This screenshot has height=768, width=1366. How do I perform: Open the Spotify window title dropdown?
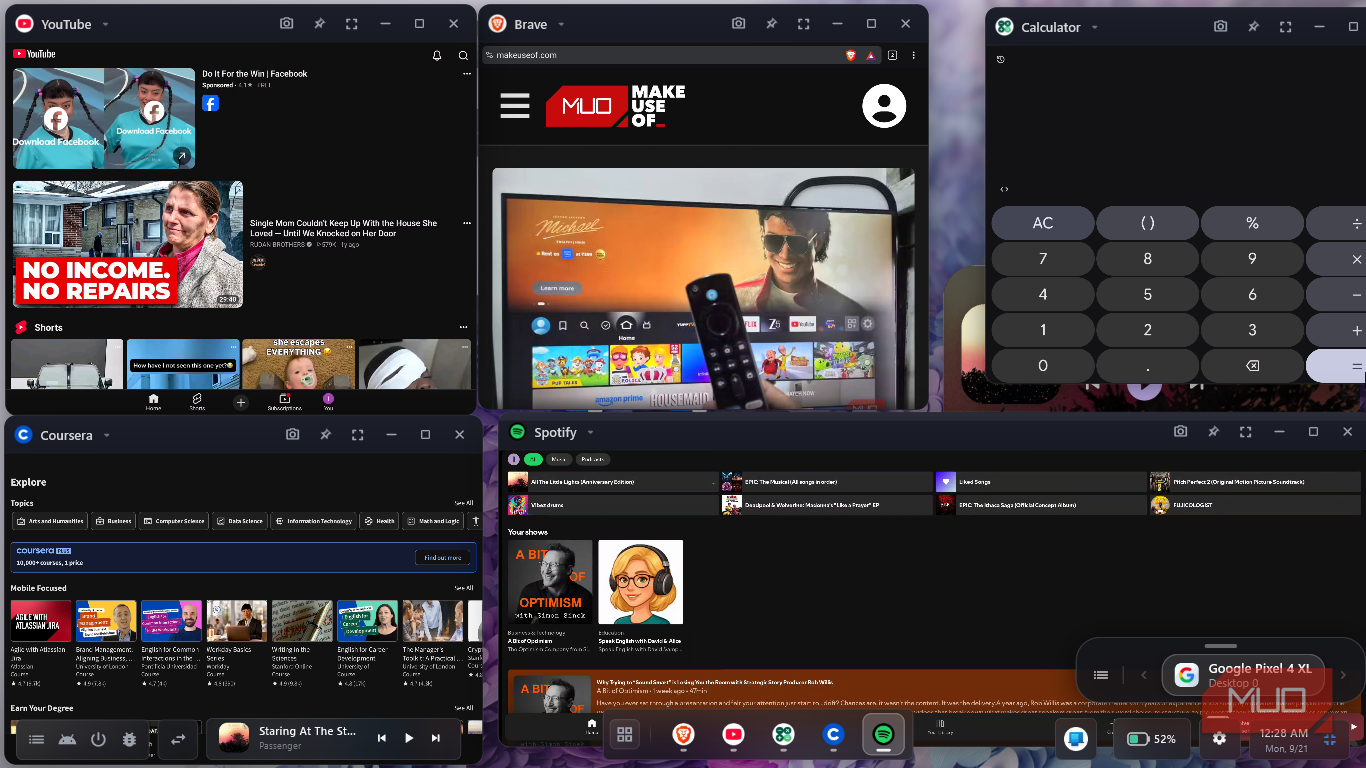point(590,432)
